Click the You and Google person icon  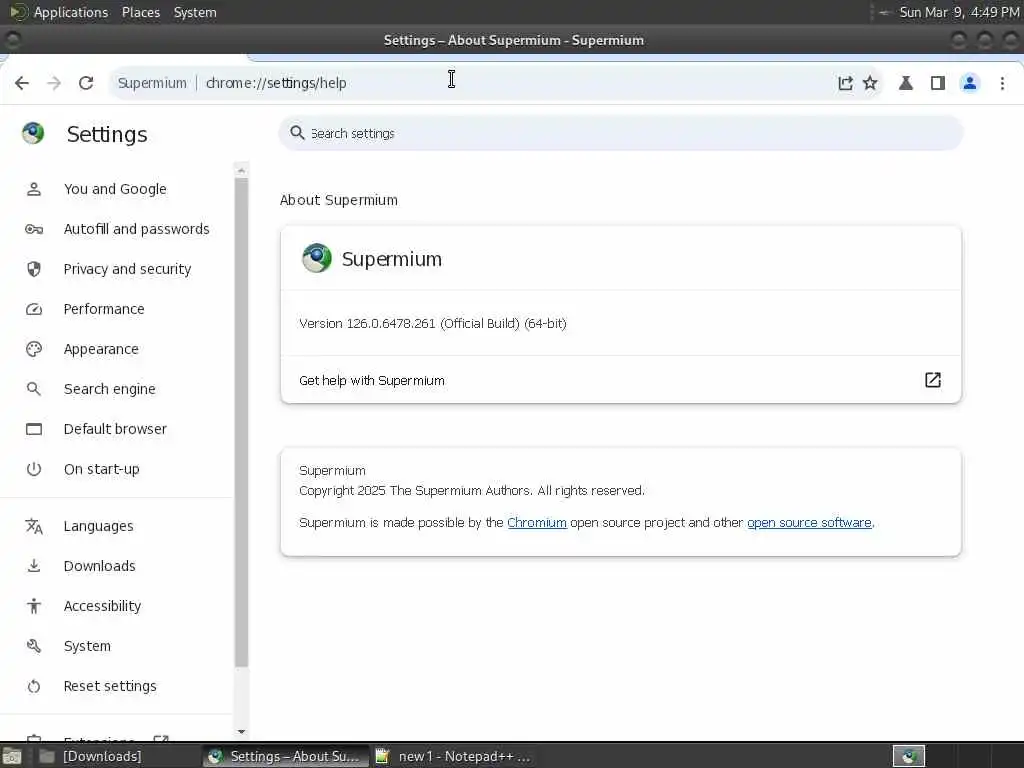(x=34, y=189)
